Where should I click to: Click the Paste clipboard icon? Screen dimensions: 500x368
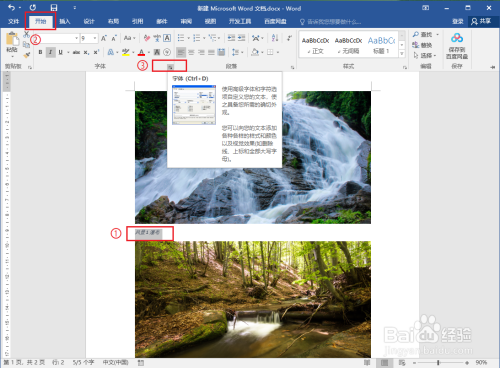(12, 39)
